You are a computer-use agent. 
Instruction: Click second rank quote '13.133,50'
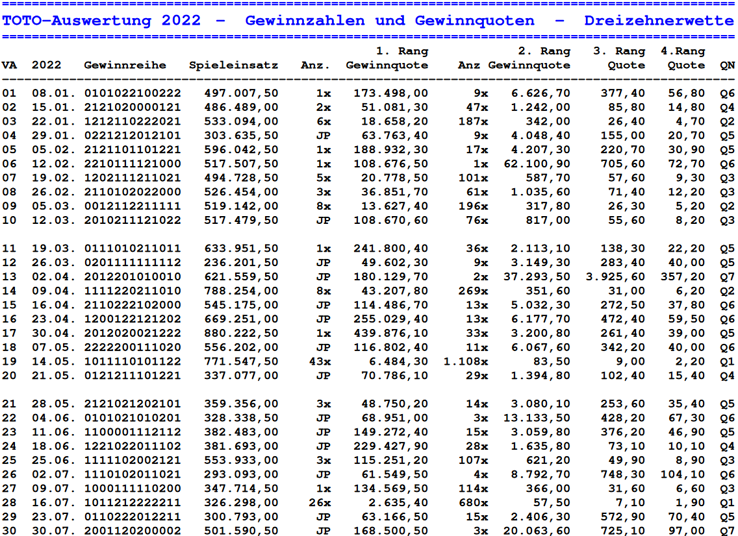[x=537, y=418]
